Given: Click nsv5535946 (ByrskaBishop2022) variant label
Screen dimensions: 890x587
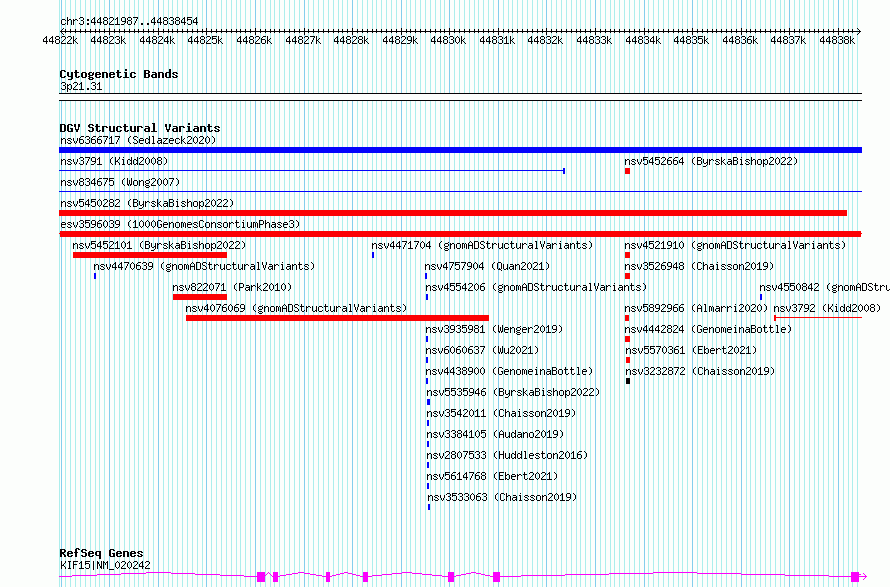Looking at the screenshot, I should click(513, 392).
